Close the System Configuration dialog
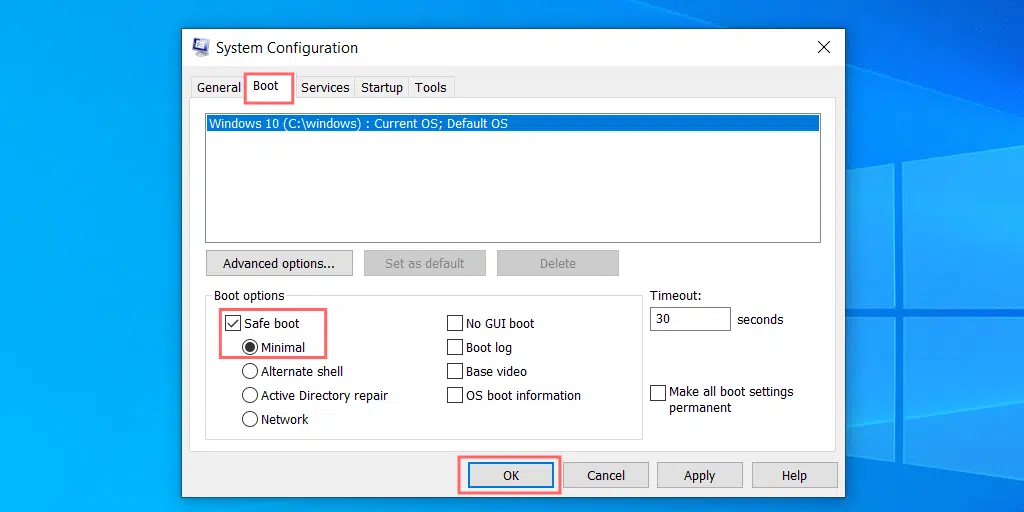 pos(824,47)
